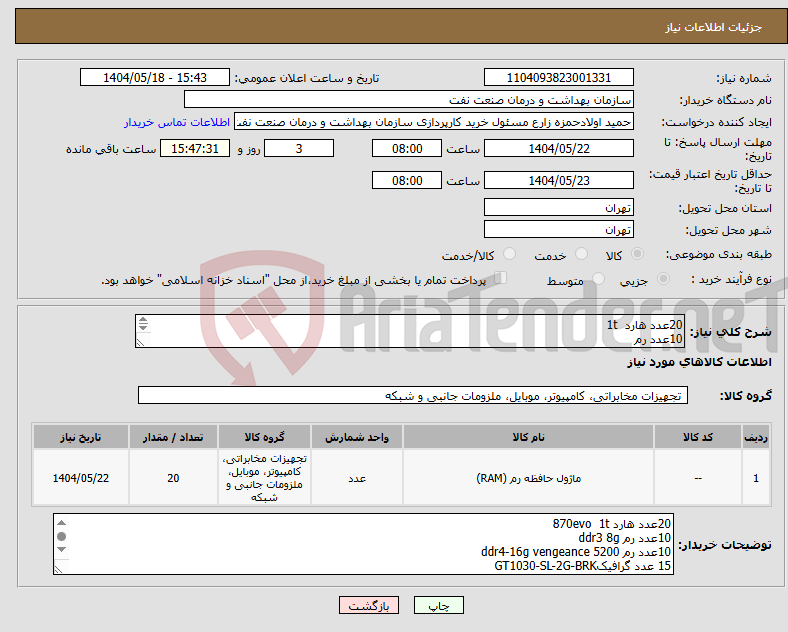The width and height of the screenshot is (788, 632).
Task: Click the ماژول حافظه رم (RAM) cell
Action: 528,478
